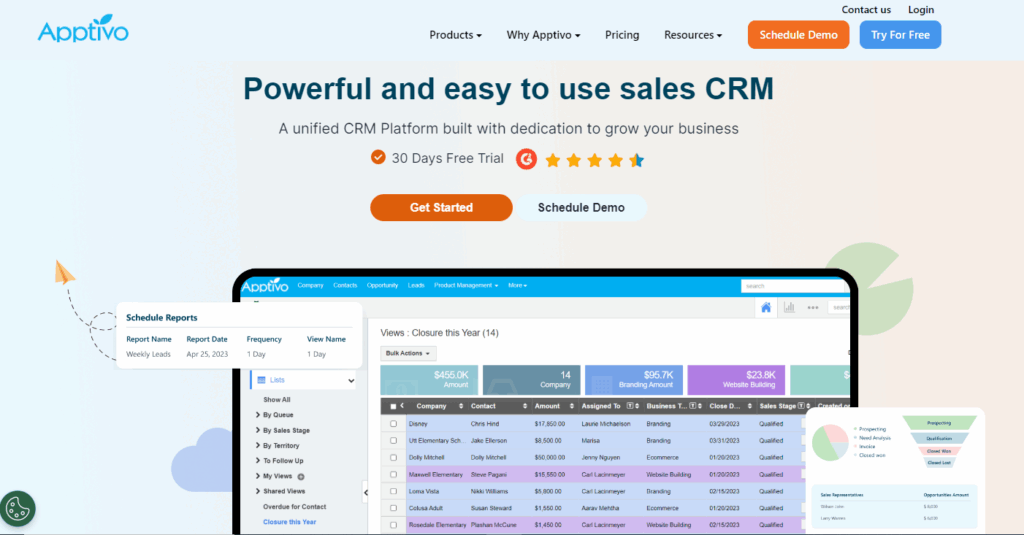Image resolution: width=1024 pixels, height=535 pixels.
Task: Click the 14 Company summary tile
Action: 531,380
